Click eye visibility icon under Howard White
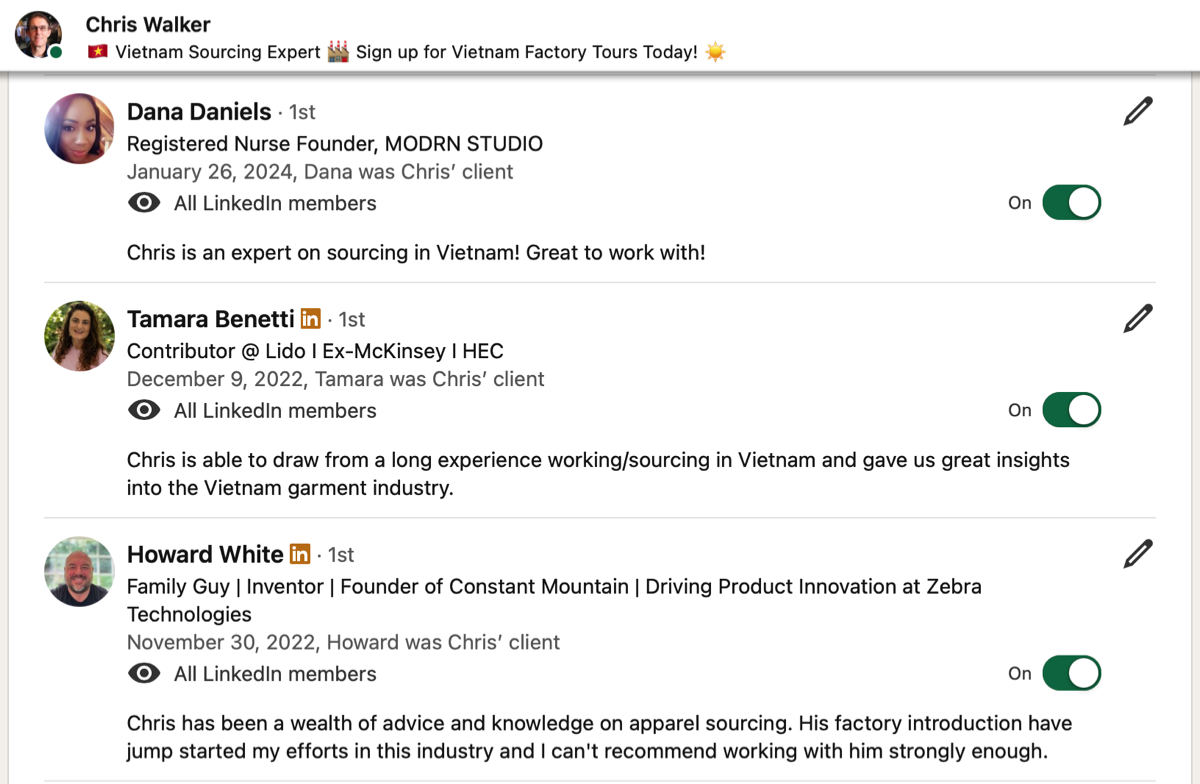The height and width of the screenshot is (784, 1200). pyautogui.click(x=144, y=674)
